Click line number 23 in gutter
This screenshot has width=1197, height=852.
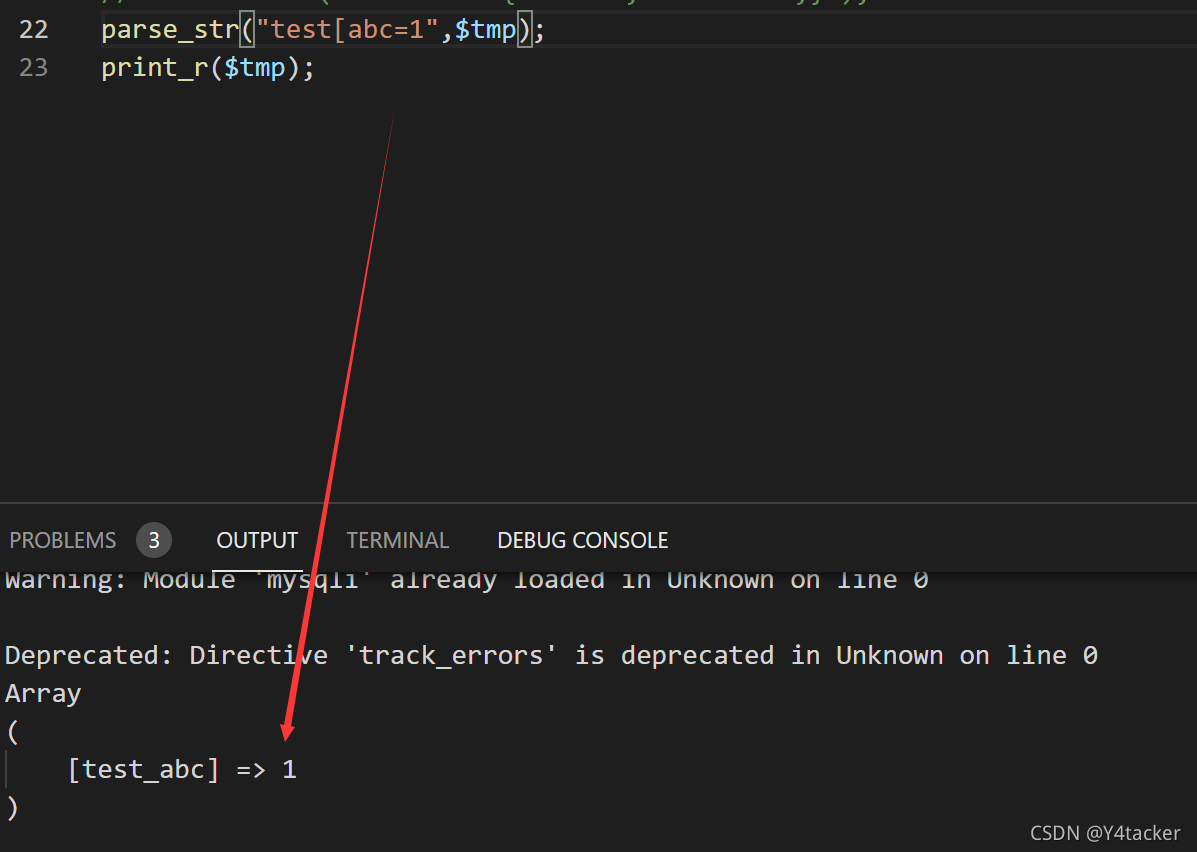(x=34, y=68)
